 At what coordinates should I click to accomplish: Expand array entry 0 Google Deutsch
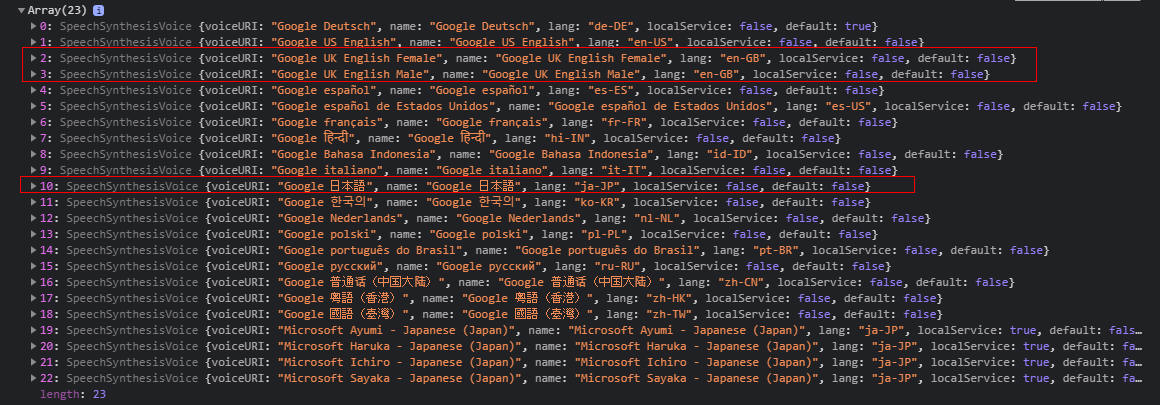(34, 26)
